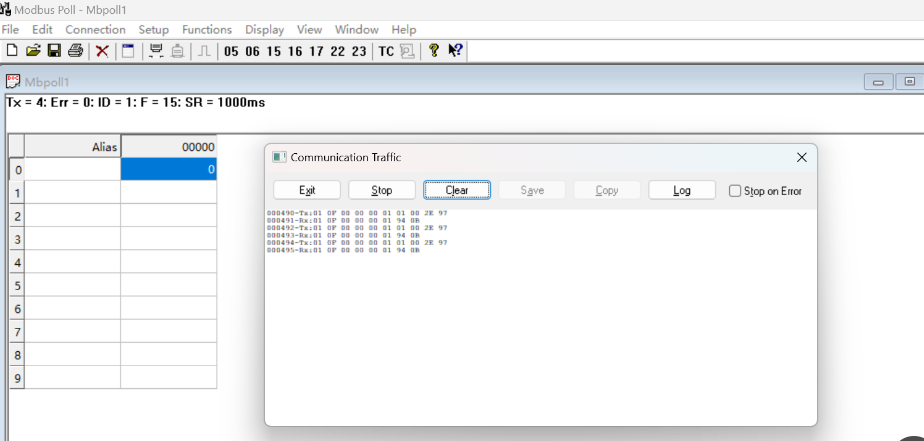Select function 06 in the toolbar
The image size is (924, 441).
tap(252, 51)
